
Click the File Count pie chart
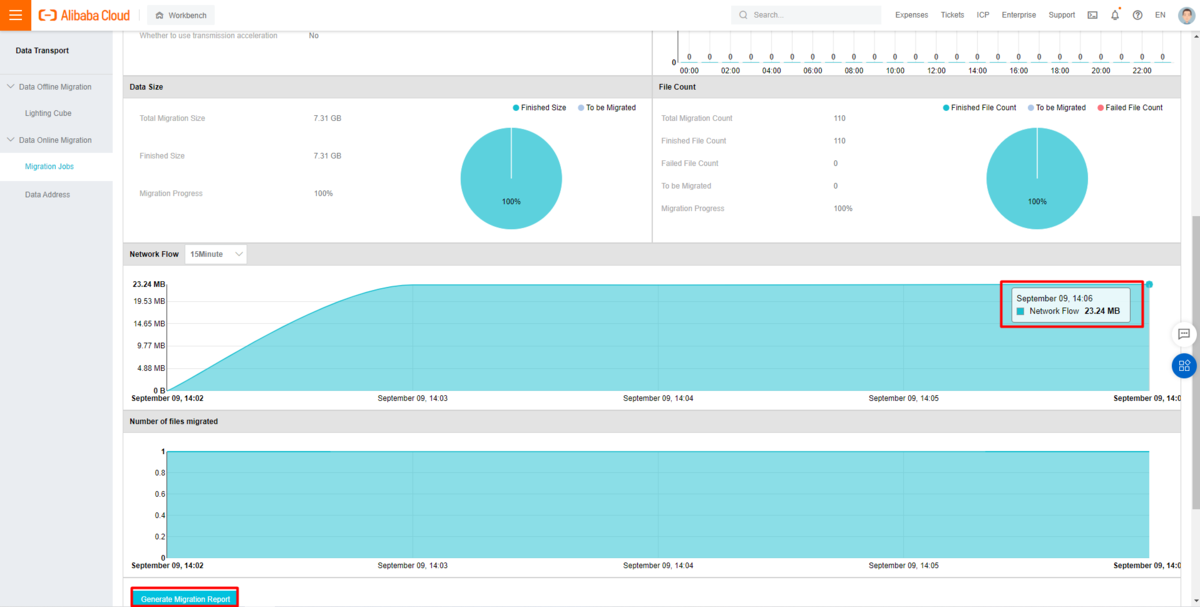(x=1037, y=178)
